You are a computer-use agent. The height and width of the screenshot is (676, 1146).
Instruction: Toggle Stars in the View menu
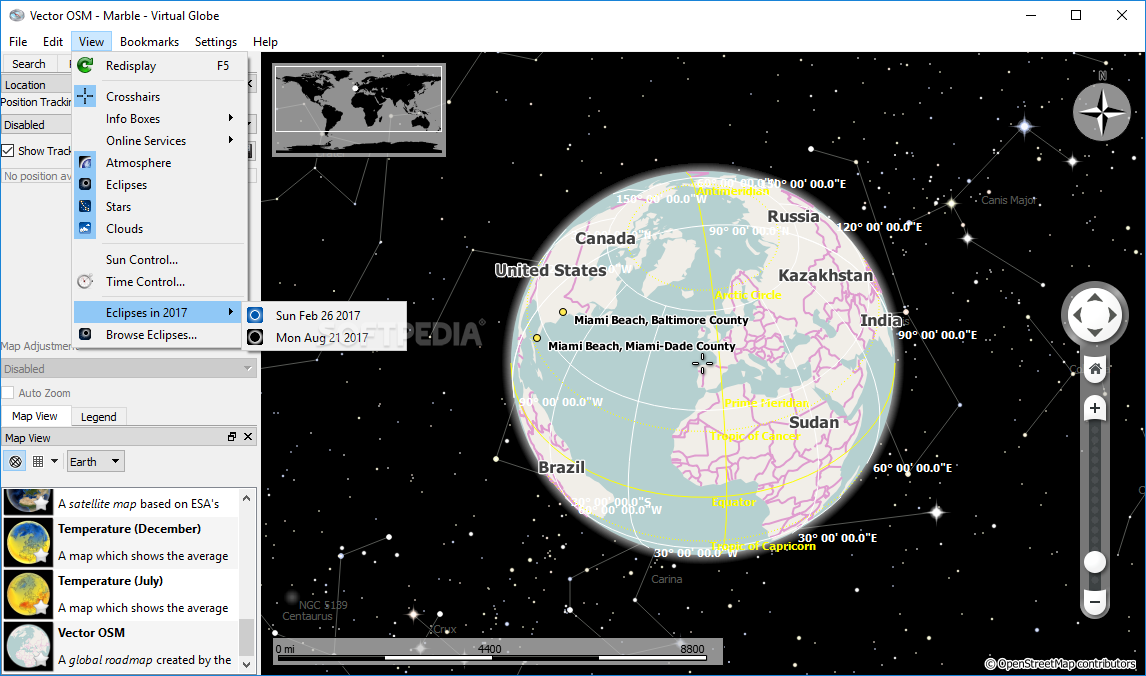point(159,206)
